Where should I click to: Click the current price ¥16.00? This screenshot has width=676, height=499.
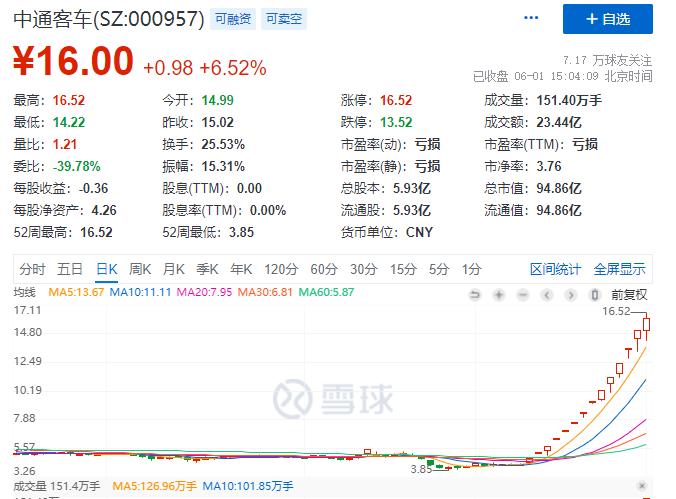click(x=73, y=61)
